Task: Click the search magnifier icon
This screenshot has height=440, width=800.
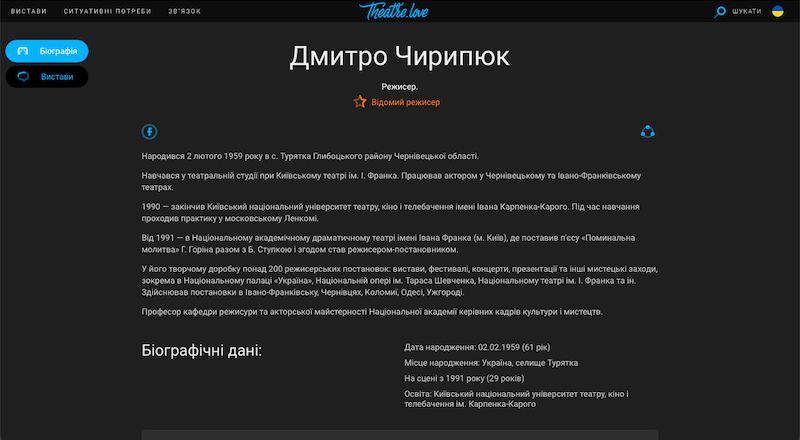Action: coord(720,11)
